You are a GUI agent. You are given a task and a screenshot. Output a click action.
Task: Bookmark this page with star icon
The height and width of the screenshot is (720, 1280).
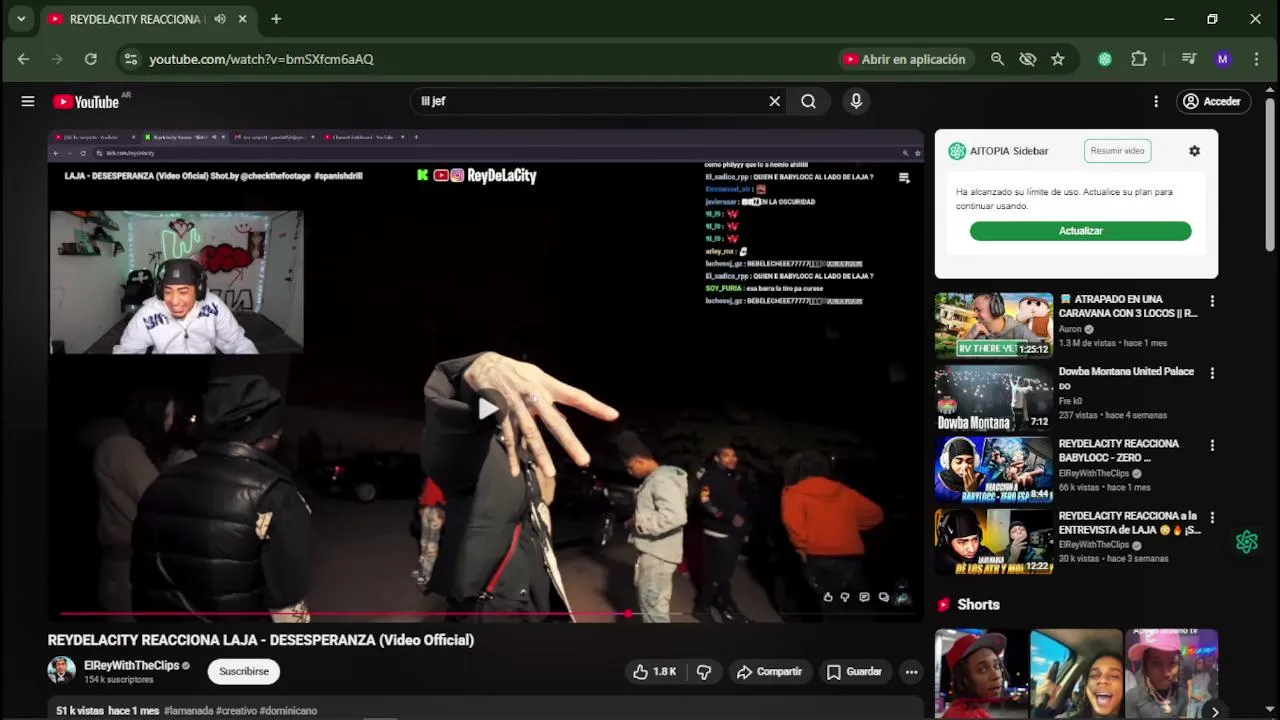(1057, 59)
